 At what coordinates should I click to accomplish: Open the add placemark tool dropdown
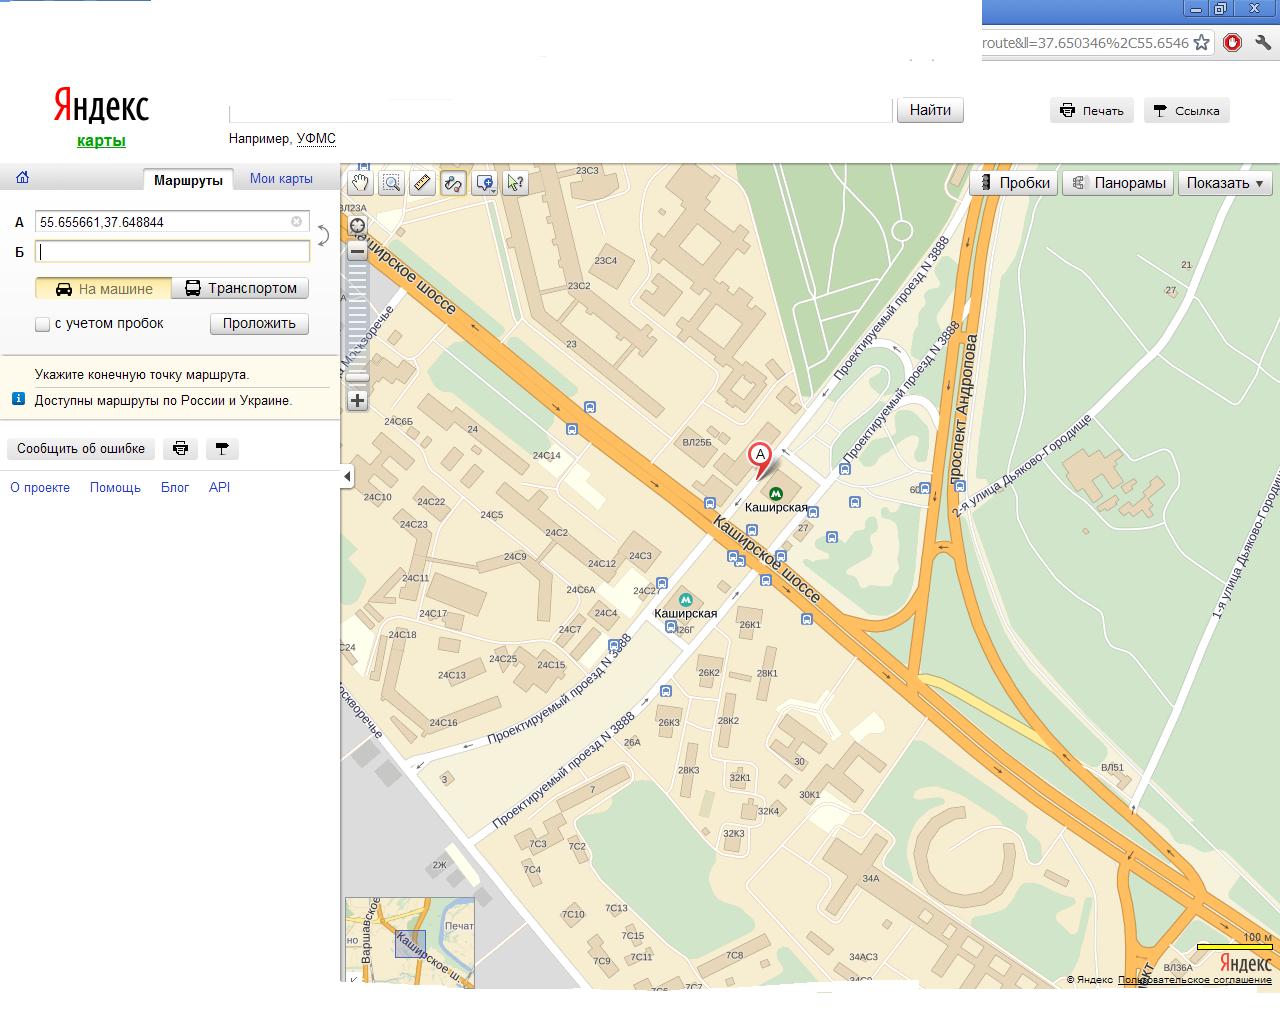pyautogui.click(x=485, y=183)
